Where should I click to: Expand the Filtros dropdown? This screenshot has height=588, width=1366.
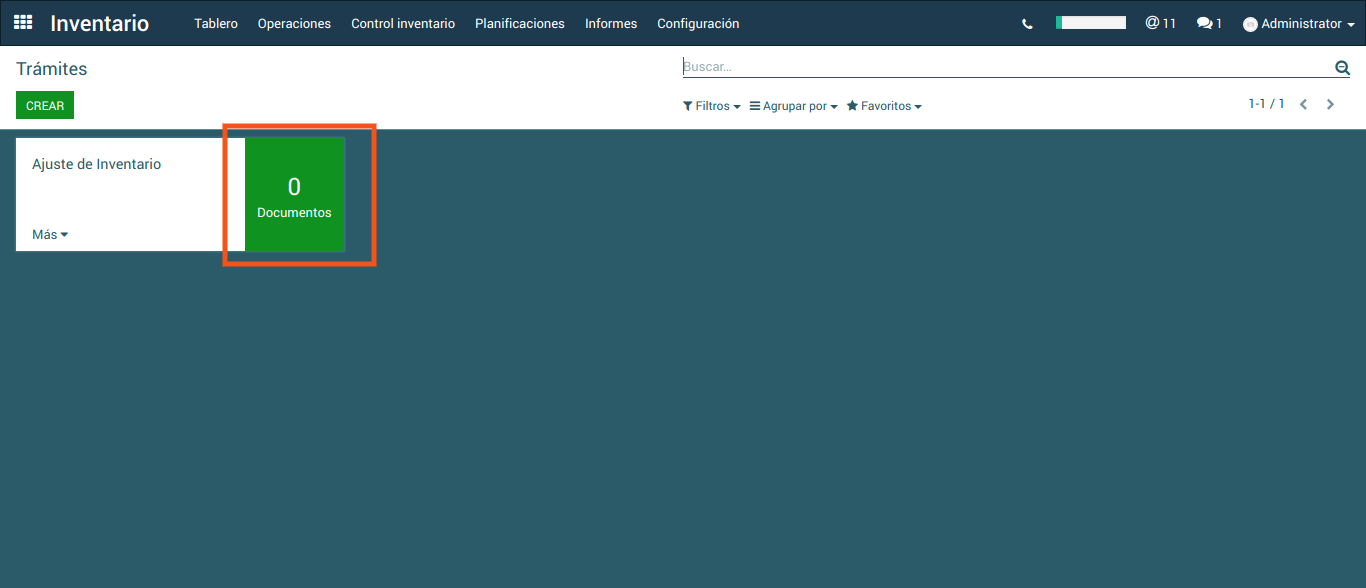coord(711,106)
